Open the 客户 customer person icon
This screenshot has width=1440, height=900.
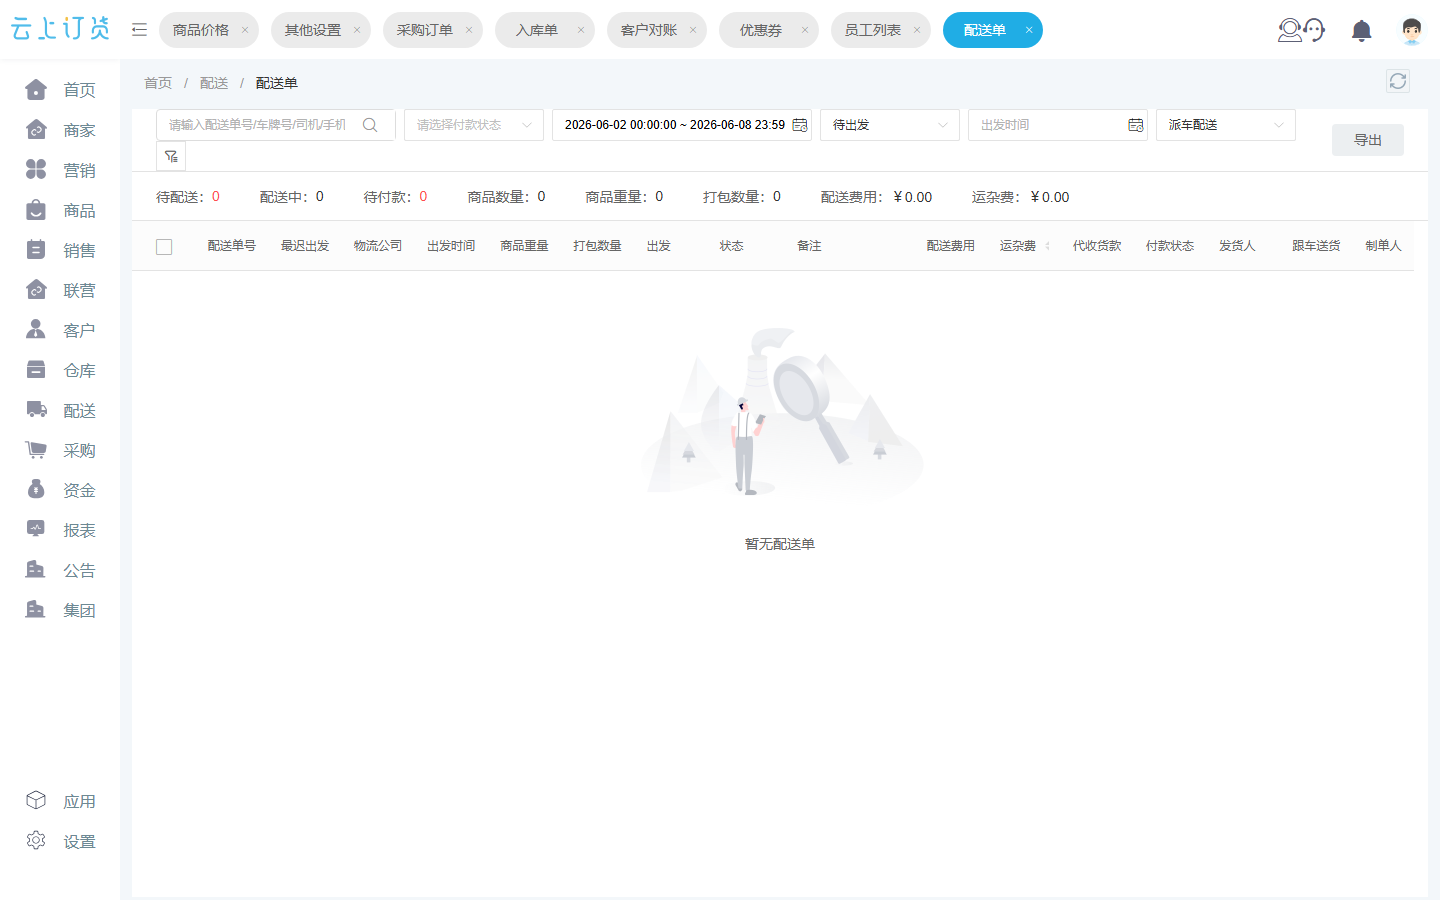[36, 330]
